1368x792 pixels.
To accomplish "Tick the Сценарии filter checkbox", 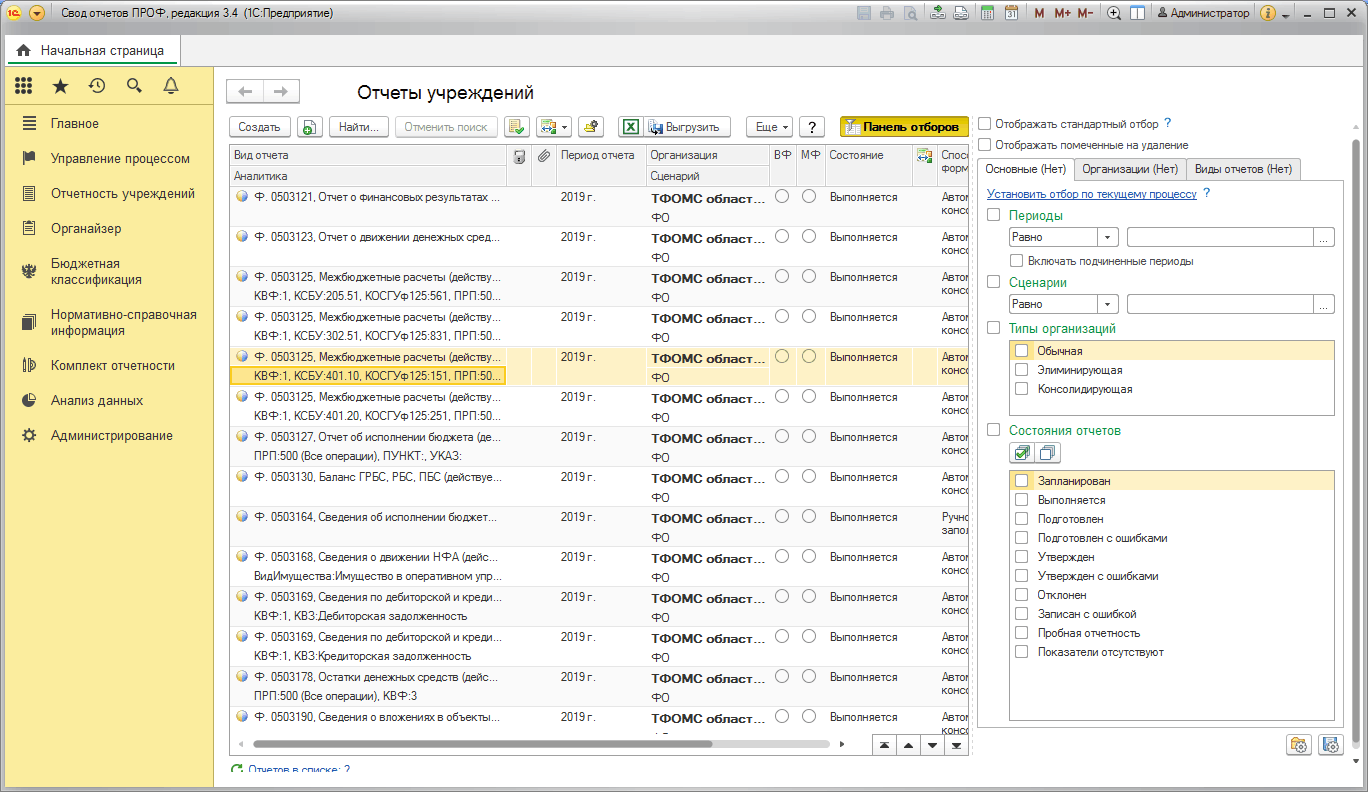I will point(994,283).
